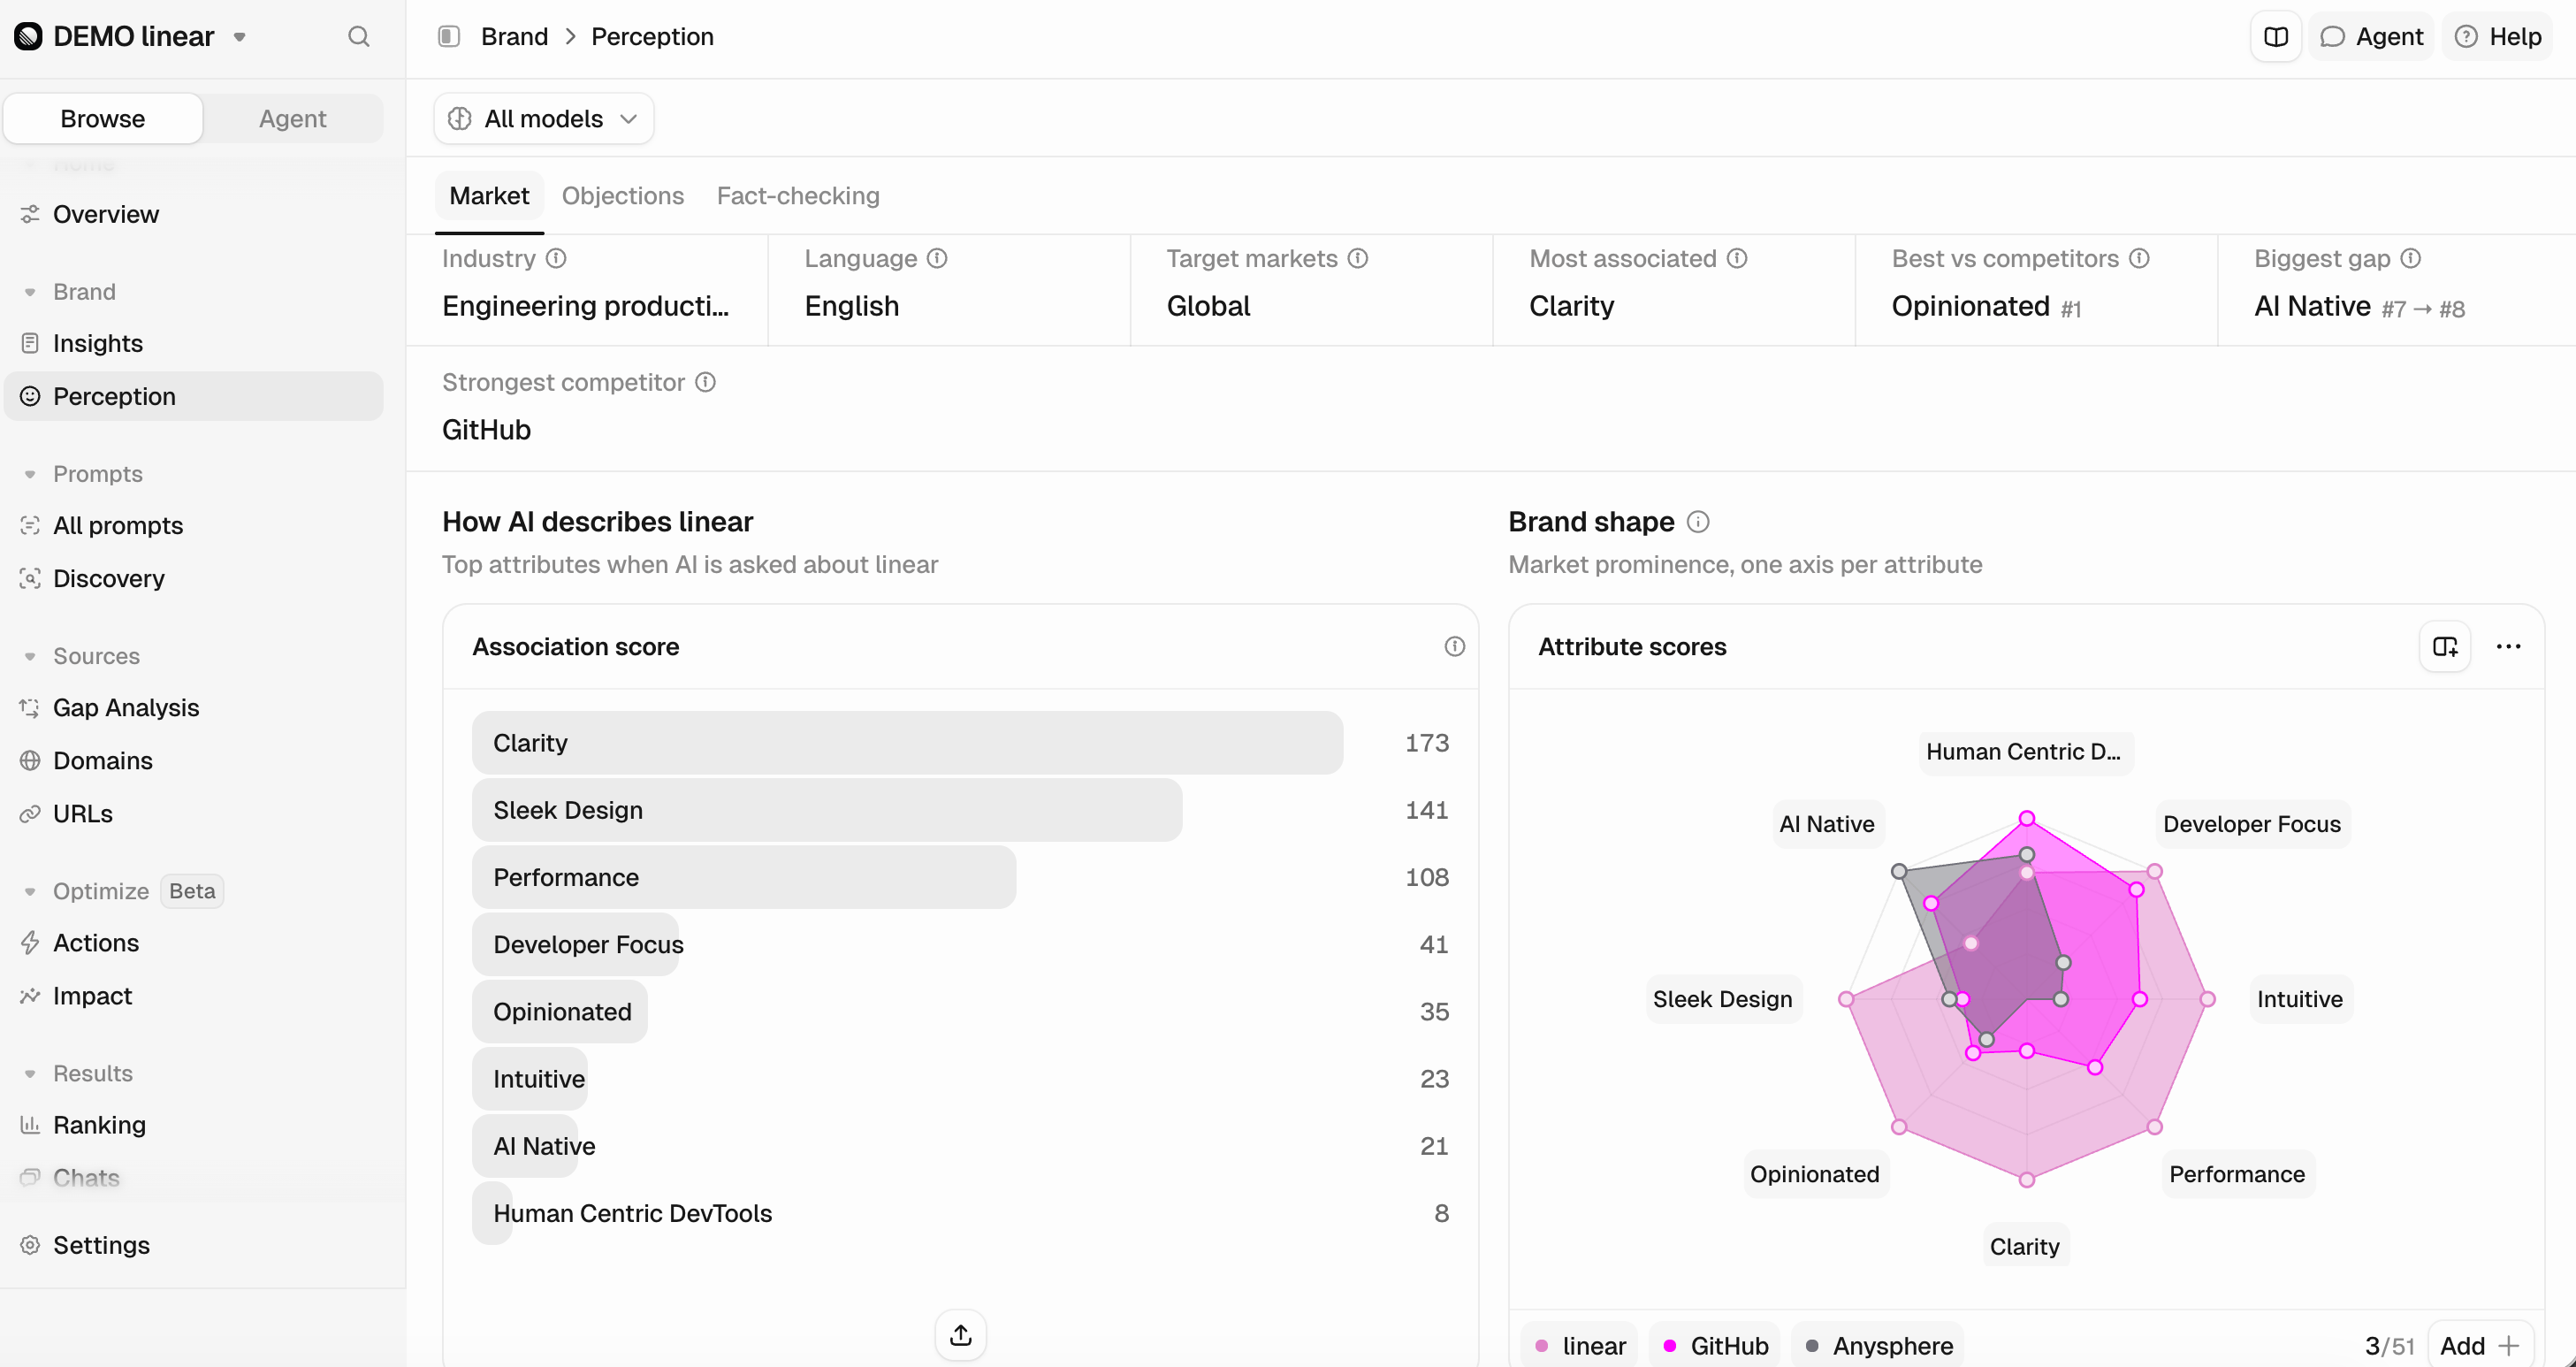Click the search magnifier icon in sidebar
2576x1367 pixels.
[359, 37]
